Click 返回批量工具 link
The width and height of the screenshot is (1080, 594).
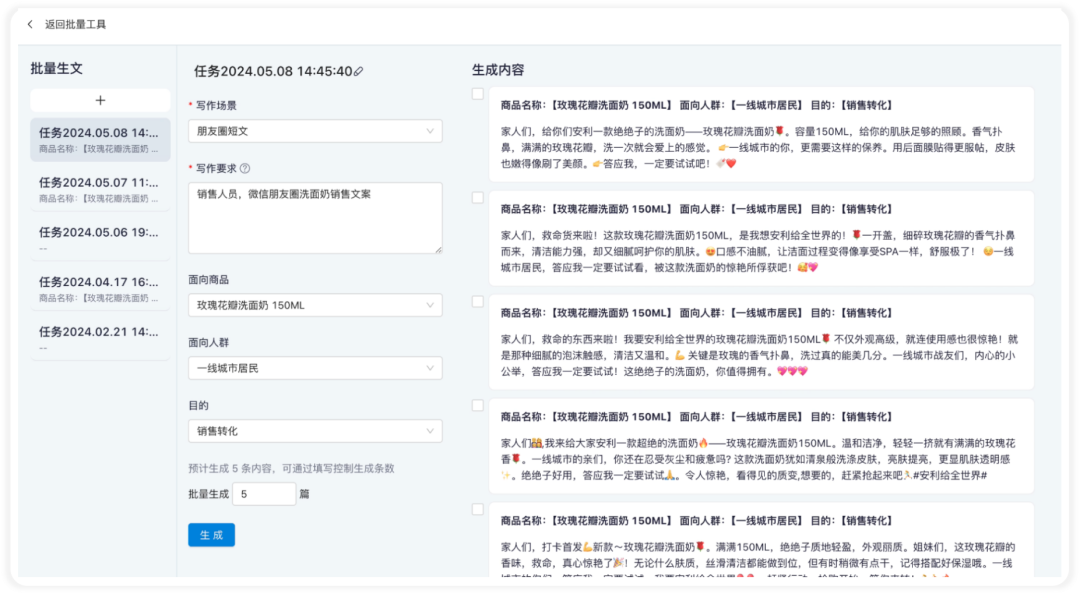(x=76, y=24)
